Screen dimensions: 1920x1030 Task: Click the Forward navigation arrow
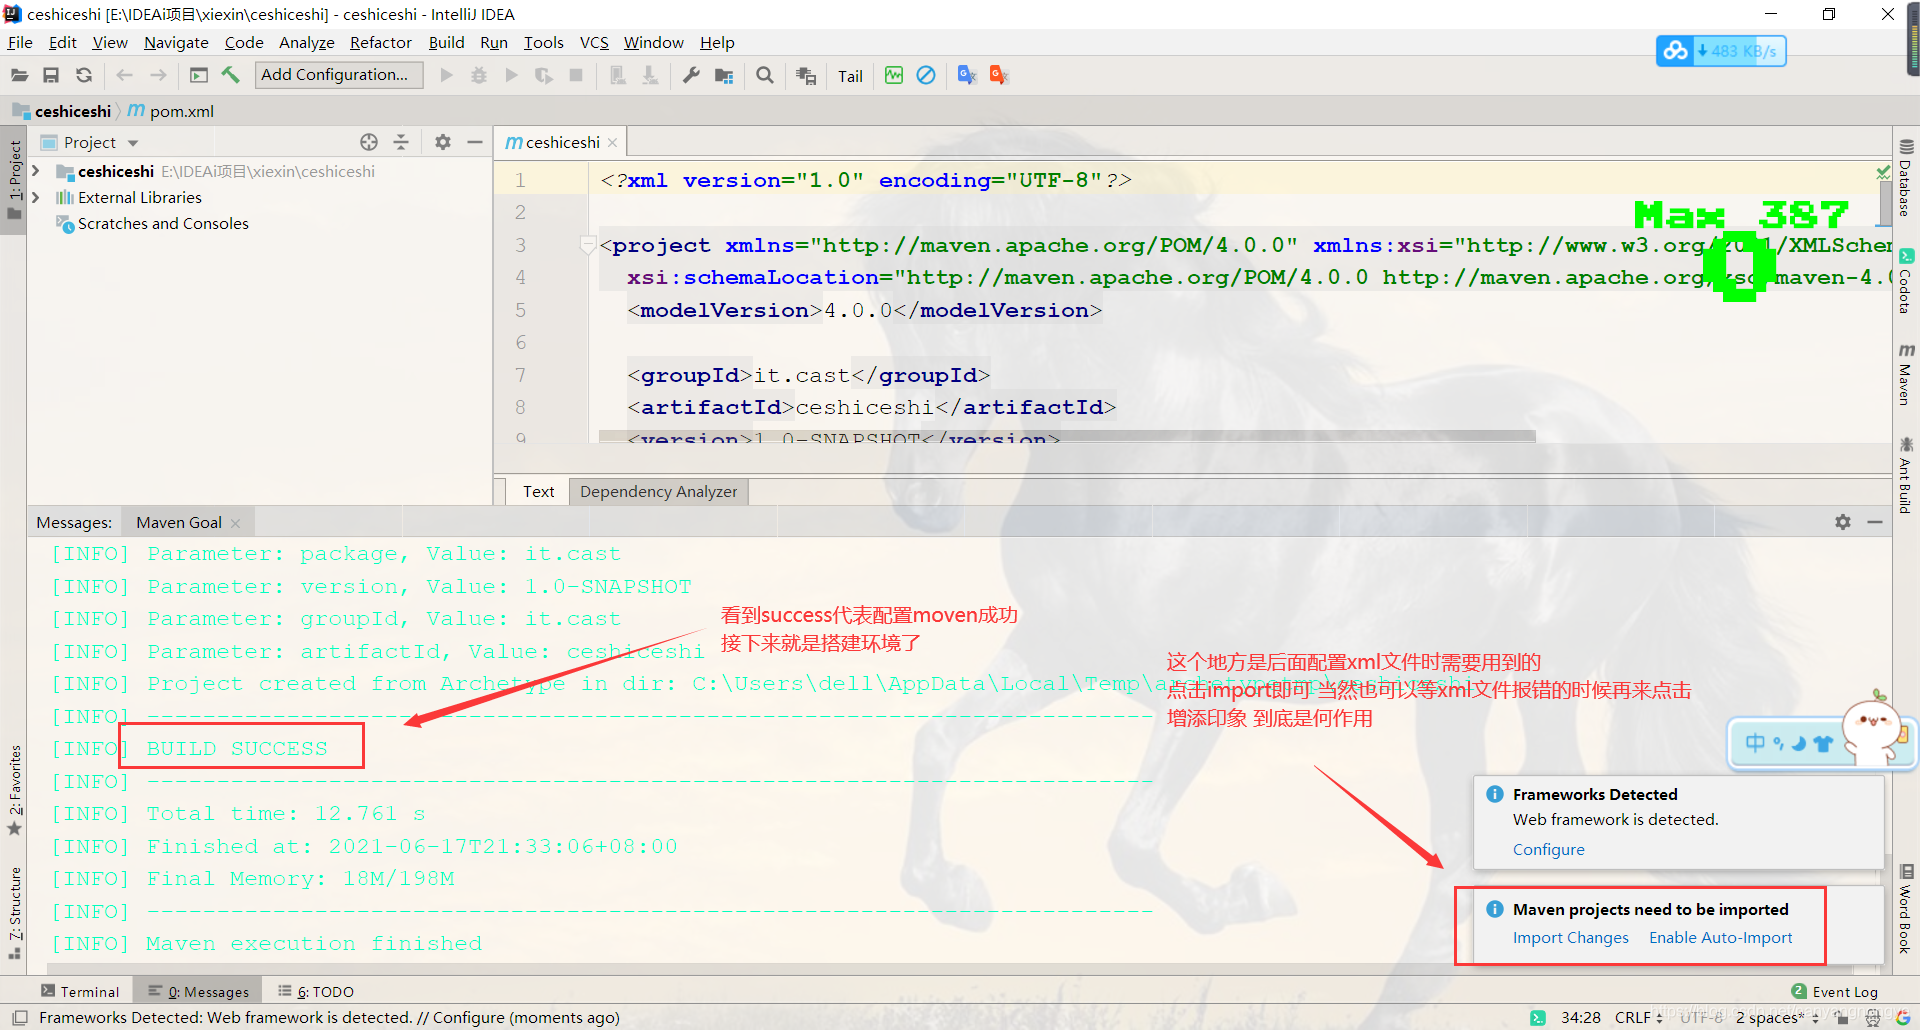tap(158, 75)
